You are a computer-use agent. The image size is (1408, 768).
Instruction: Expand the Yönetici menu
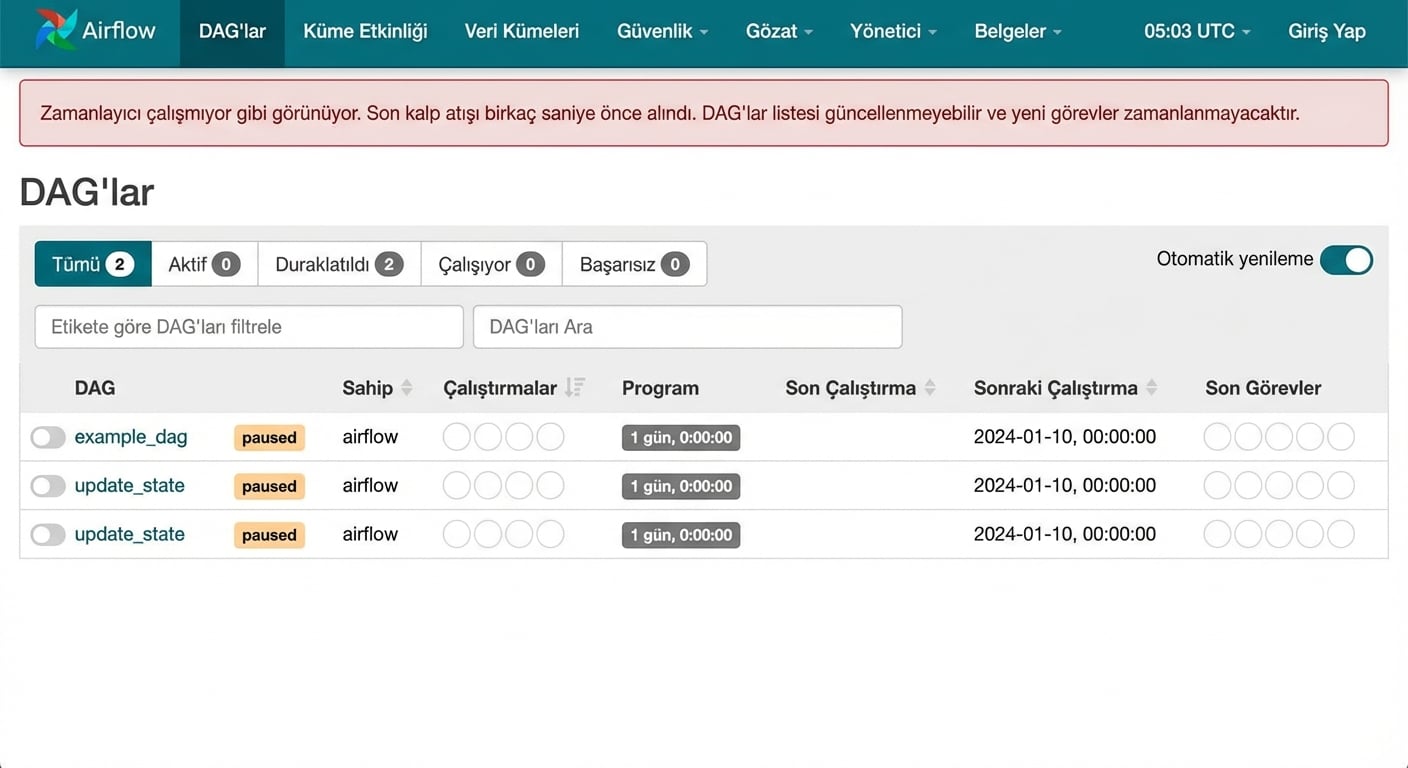[x=893, y=31]
